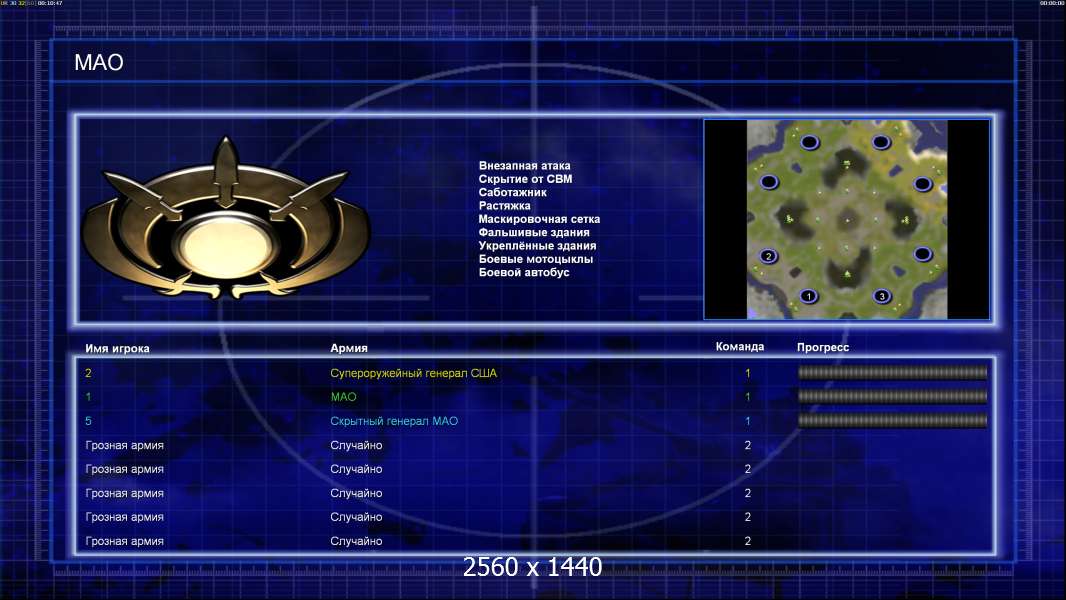Select the Фальшивые здания ability line
1066x600 pixels.
(x=534, y=232)
